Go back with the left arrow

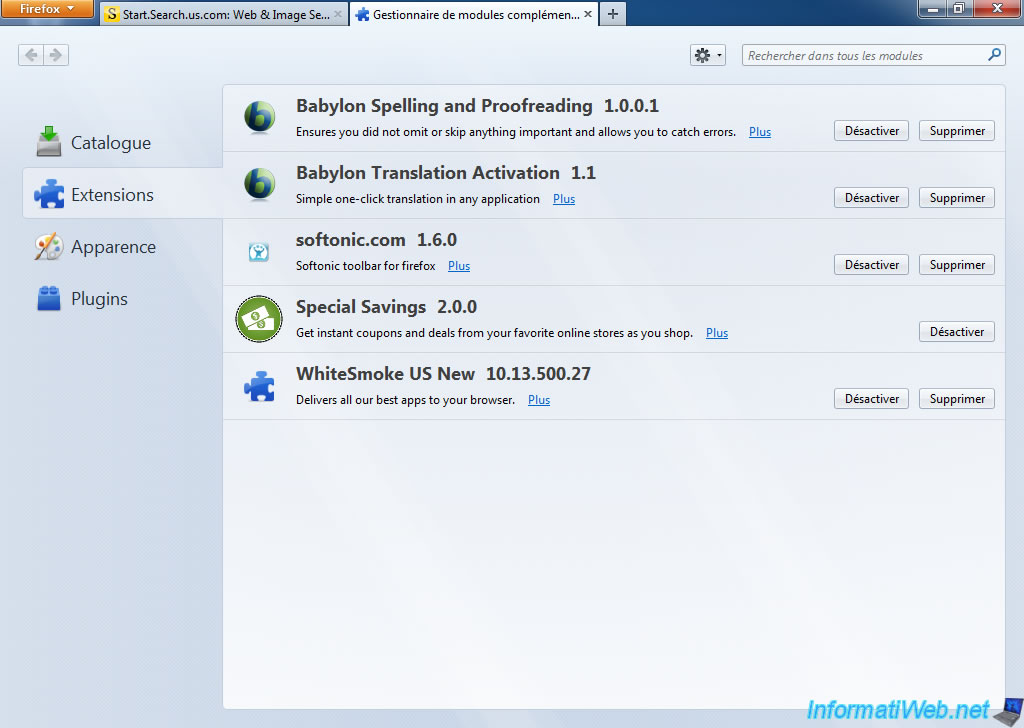pos(31,55)
